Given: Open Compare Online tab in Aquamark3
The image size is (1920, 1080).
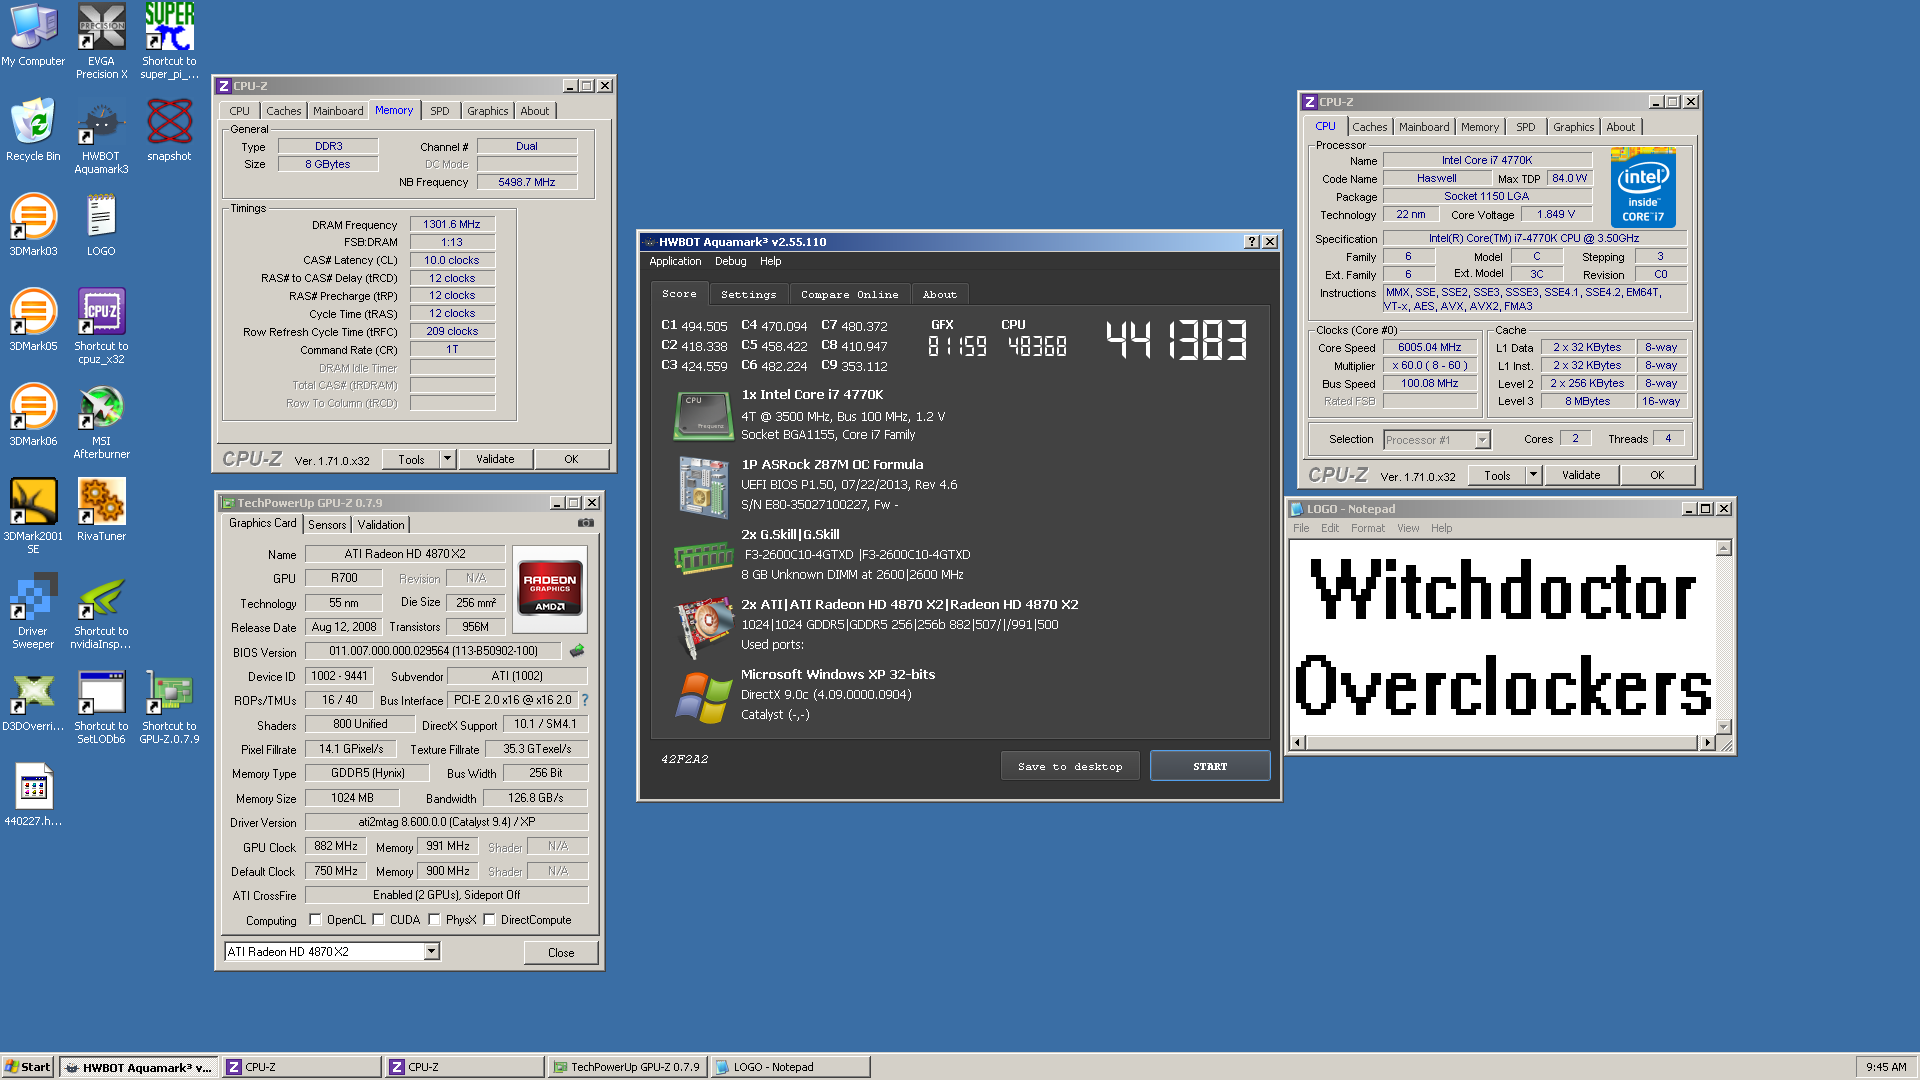Looking at the screenshot, I should (849, 295).
